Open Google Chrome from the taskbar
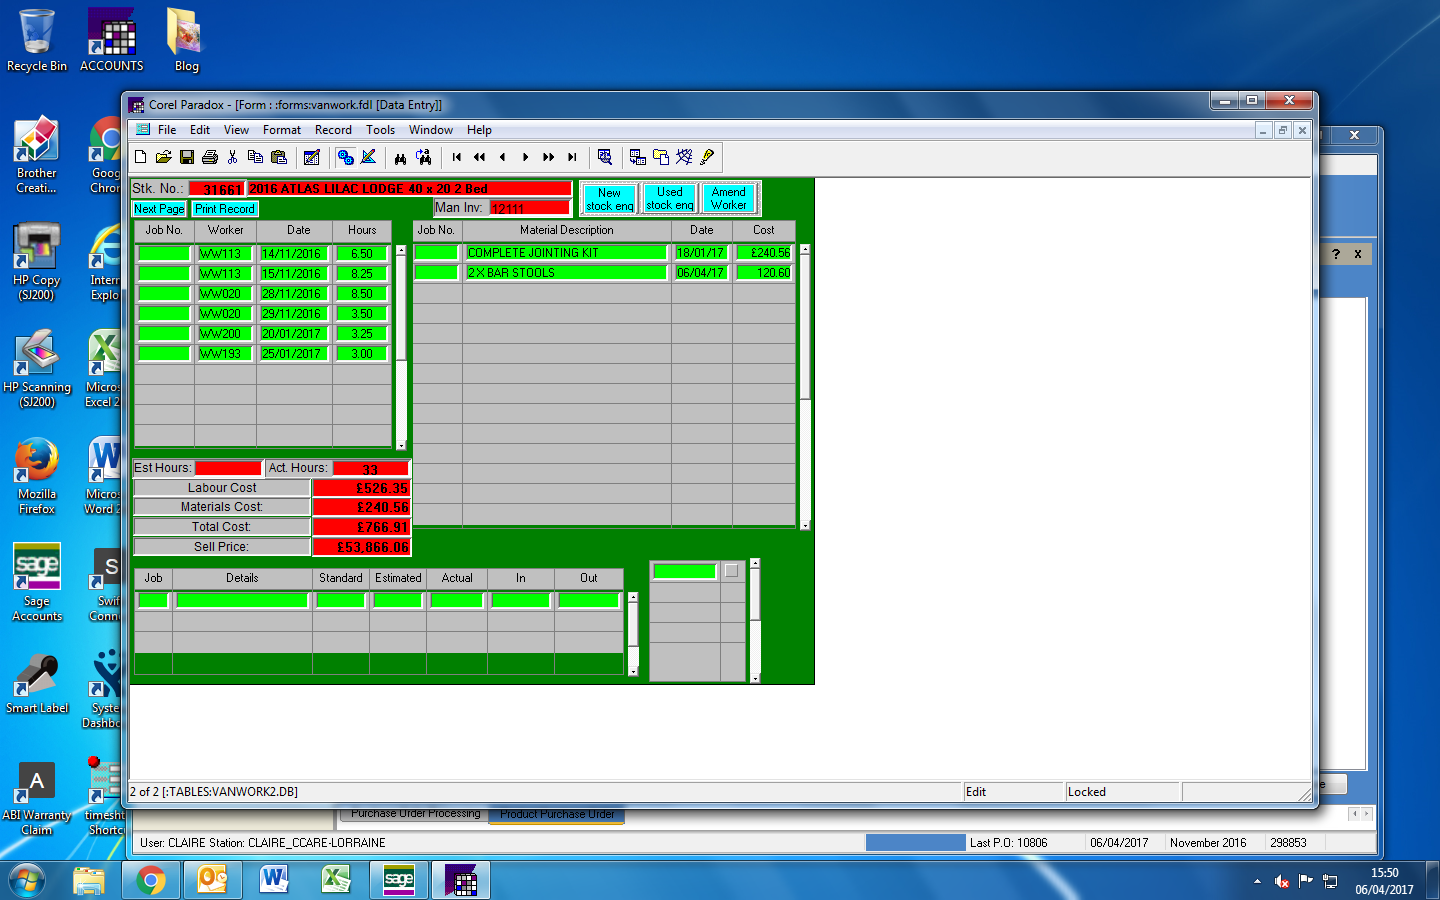The image size is (1440, 900). pos(151,880)
